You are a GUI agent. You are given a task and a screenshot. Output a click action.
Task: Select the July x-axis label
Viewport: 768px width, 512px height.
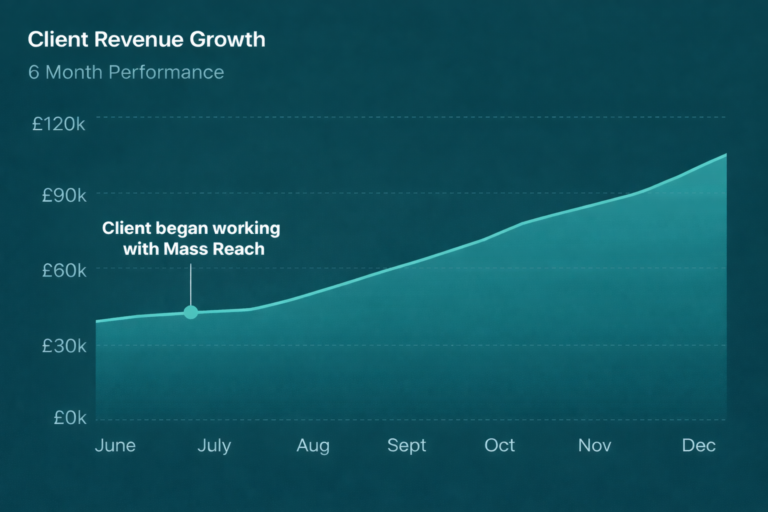213,446
